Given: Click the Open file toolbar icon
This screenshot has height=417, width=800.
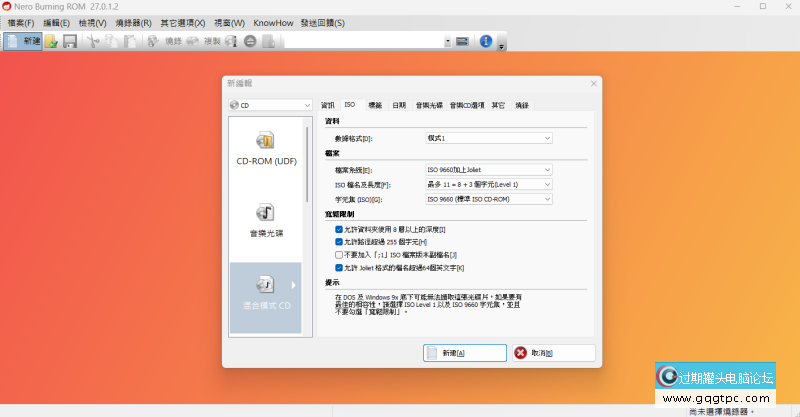Looking at the screenshot, I should pos(51,41).
